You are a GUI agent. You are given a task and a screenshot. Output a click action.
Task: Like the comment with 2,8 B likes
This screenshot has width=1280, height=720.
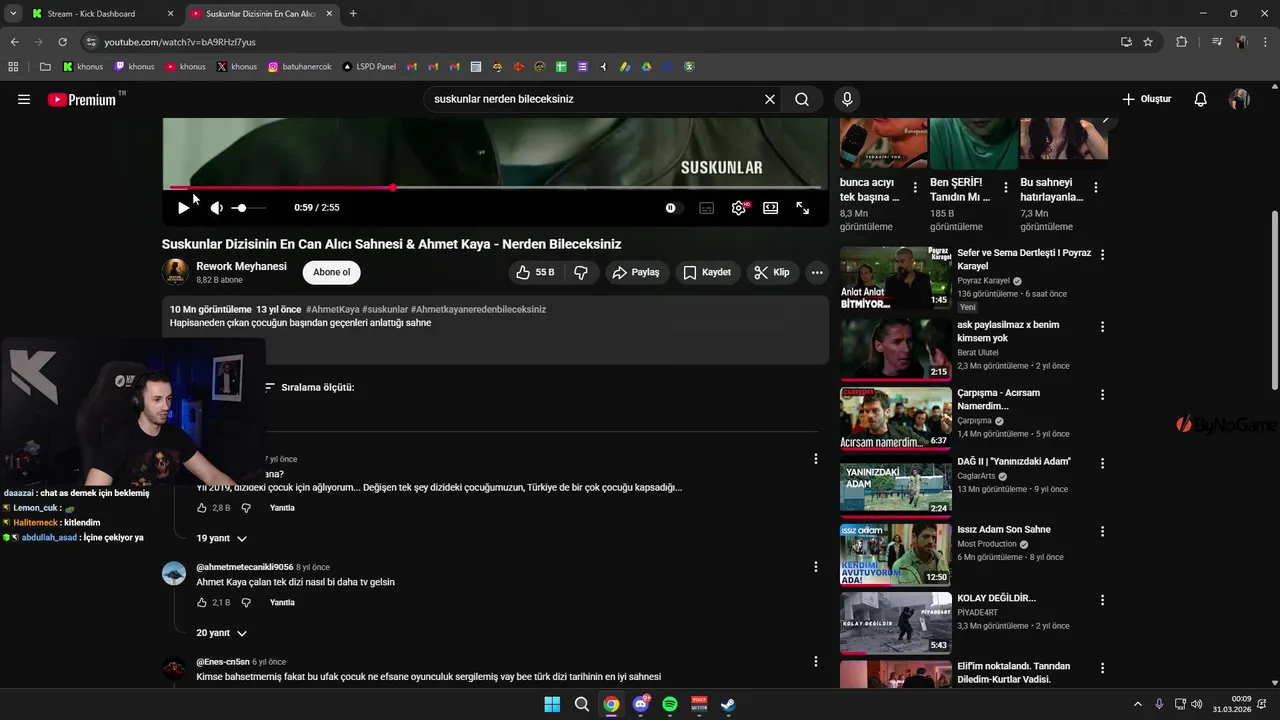click(x=202, y=508)
